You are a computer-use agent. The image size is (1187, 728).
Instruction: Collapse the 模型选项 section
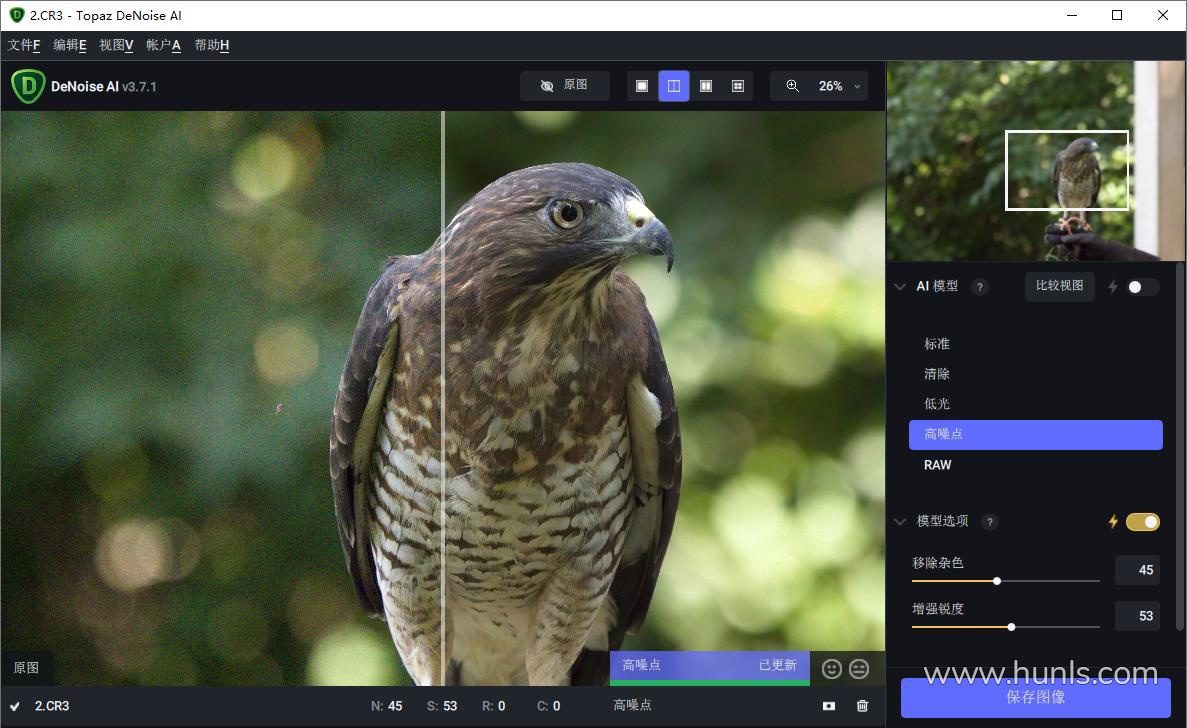click(x=900, y=521)
